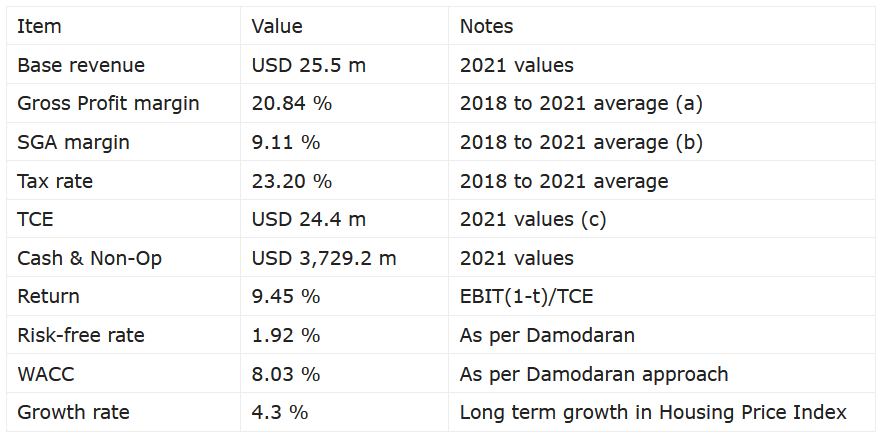Screen dimensions: 882x440
Task: Select the Risk-free rate label
Action: 80,336
